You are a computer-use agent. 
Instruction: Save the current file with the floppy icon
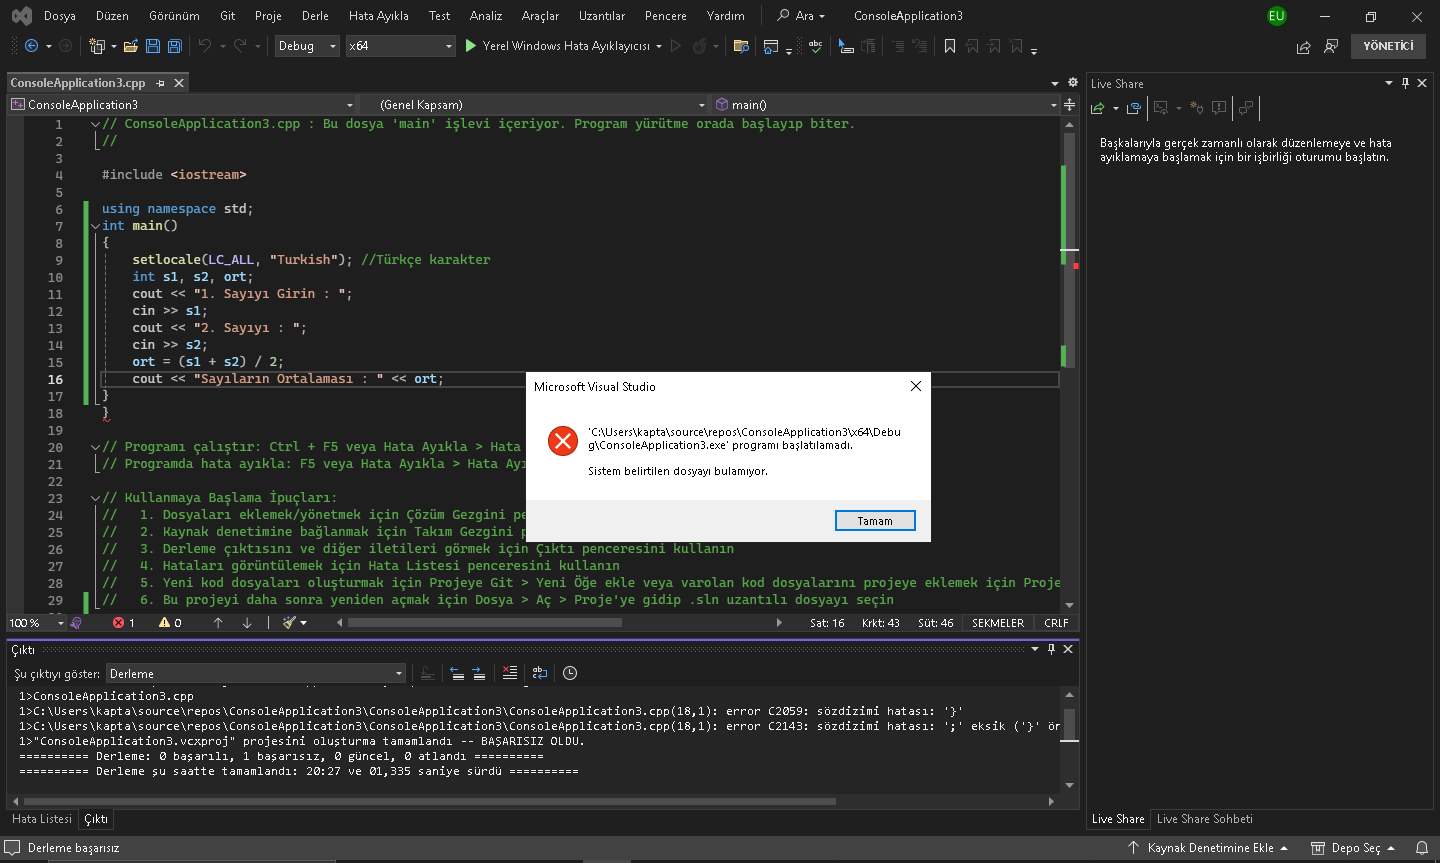pos(153,46)
